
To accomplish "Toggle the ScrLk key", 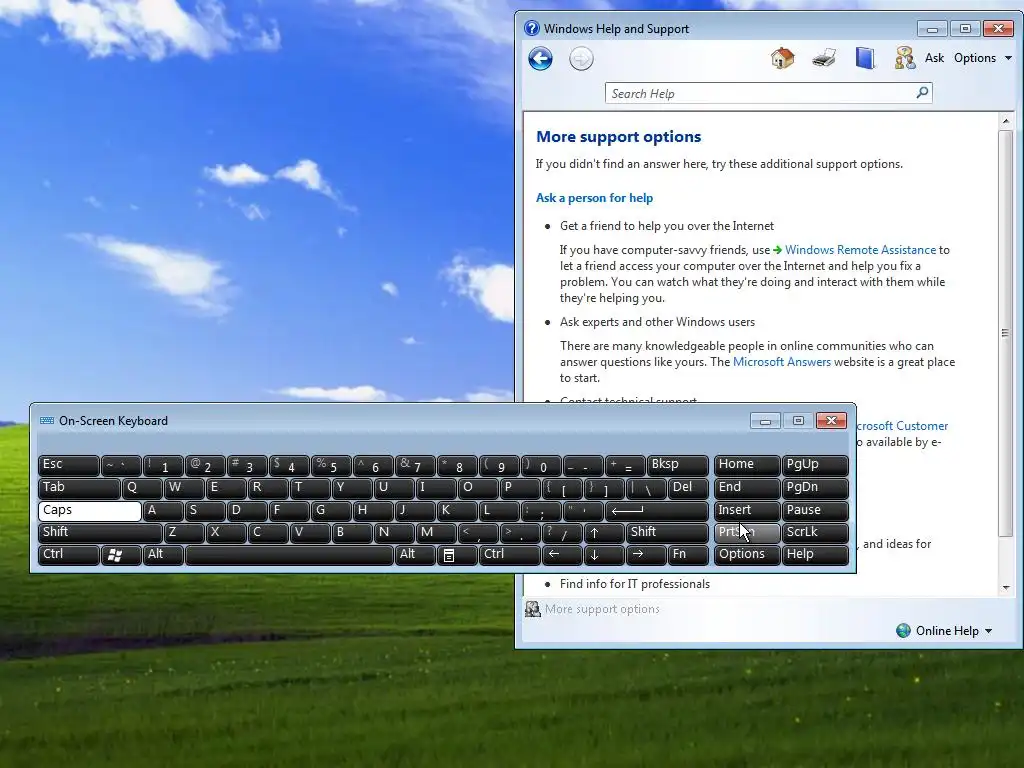I will click(x=815, y=533).
